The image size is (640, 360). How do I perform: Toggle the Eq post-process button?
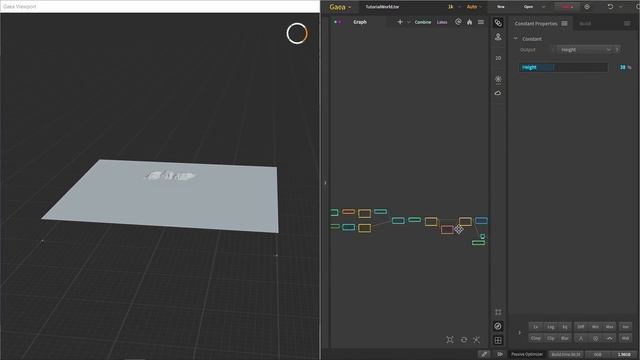click(x=564, y=327)
